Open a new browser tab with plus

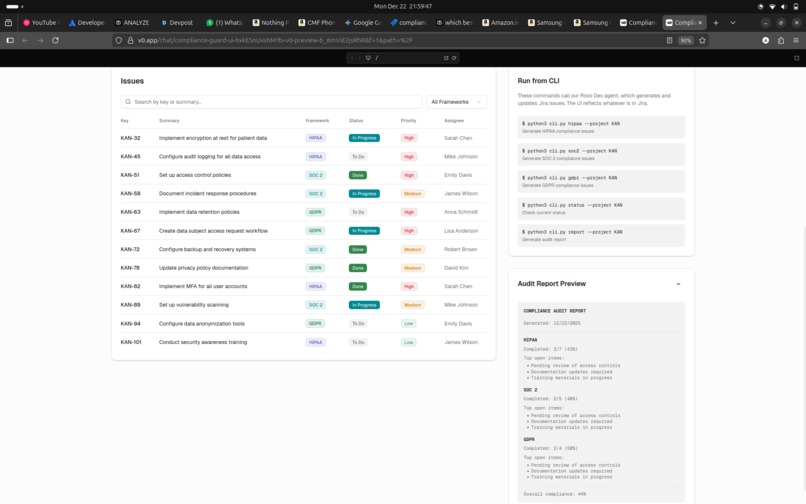click(x=716, y=23)
